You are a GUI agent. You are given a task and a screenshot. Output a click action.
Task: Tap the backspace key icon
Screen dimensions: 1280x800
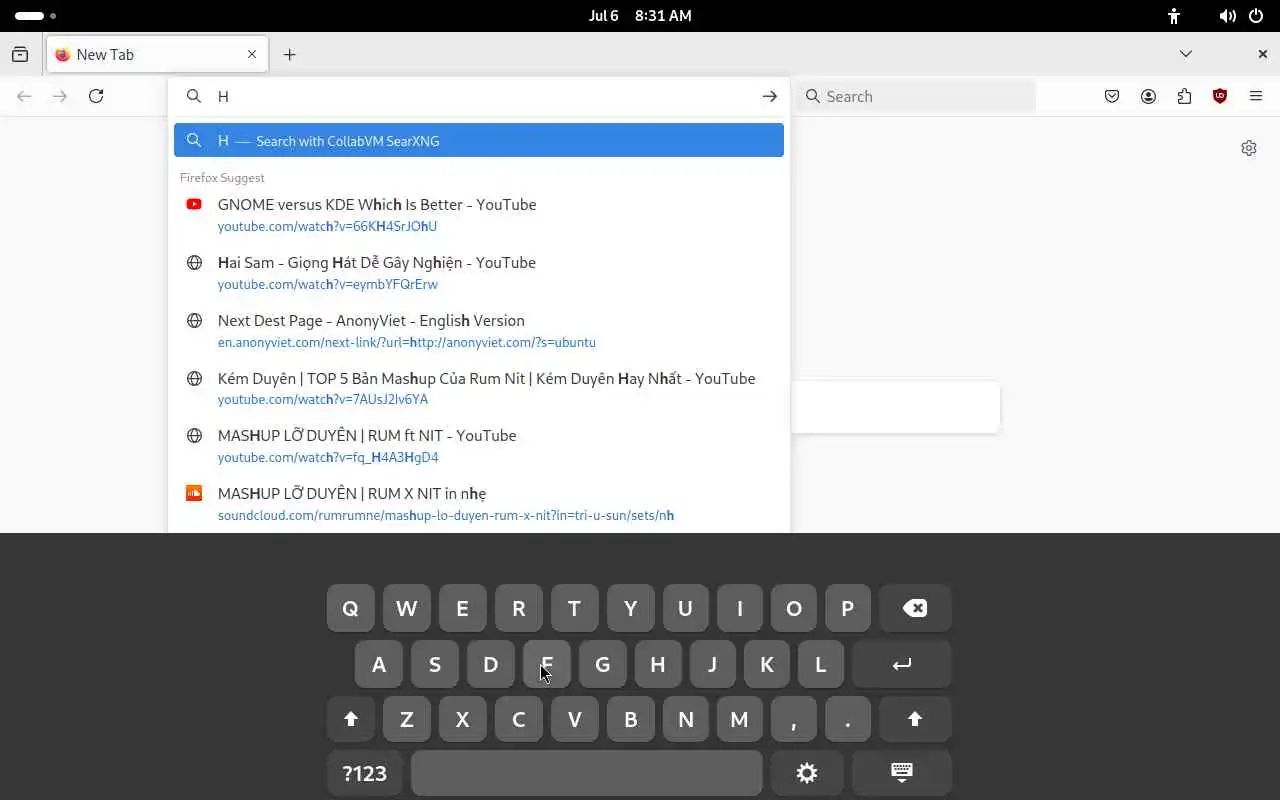915,608
